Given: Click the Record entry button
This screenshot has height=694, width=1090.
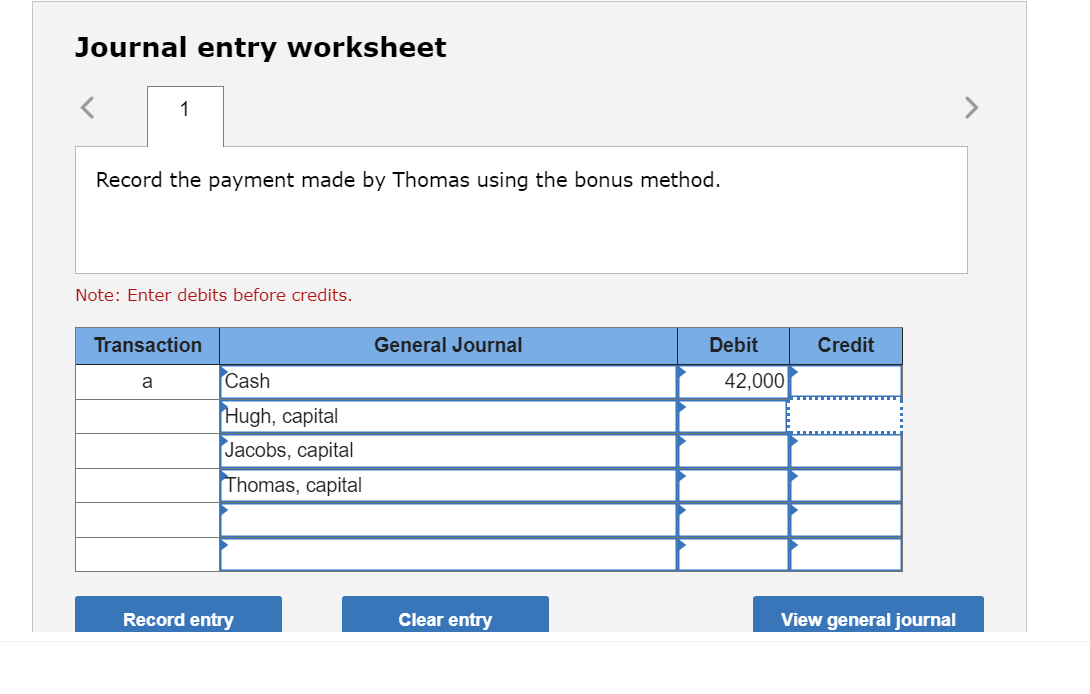Looking at the screenshot, I should coord(178,619).
